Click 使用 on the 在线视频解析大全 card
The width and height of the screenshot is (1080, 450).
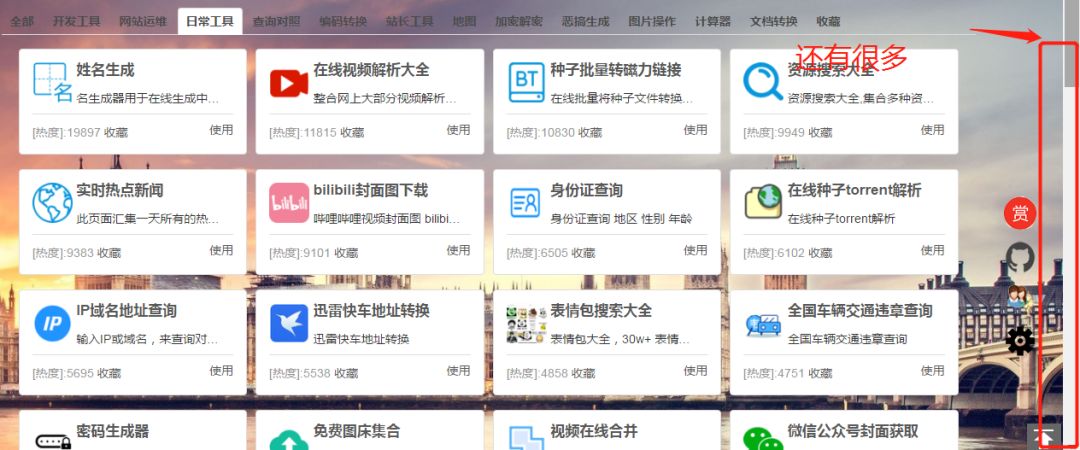(458, 130)
